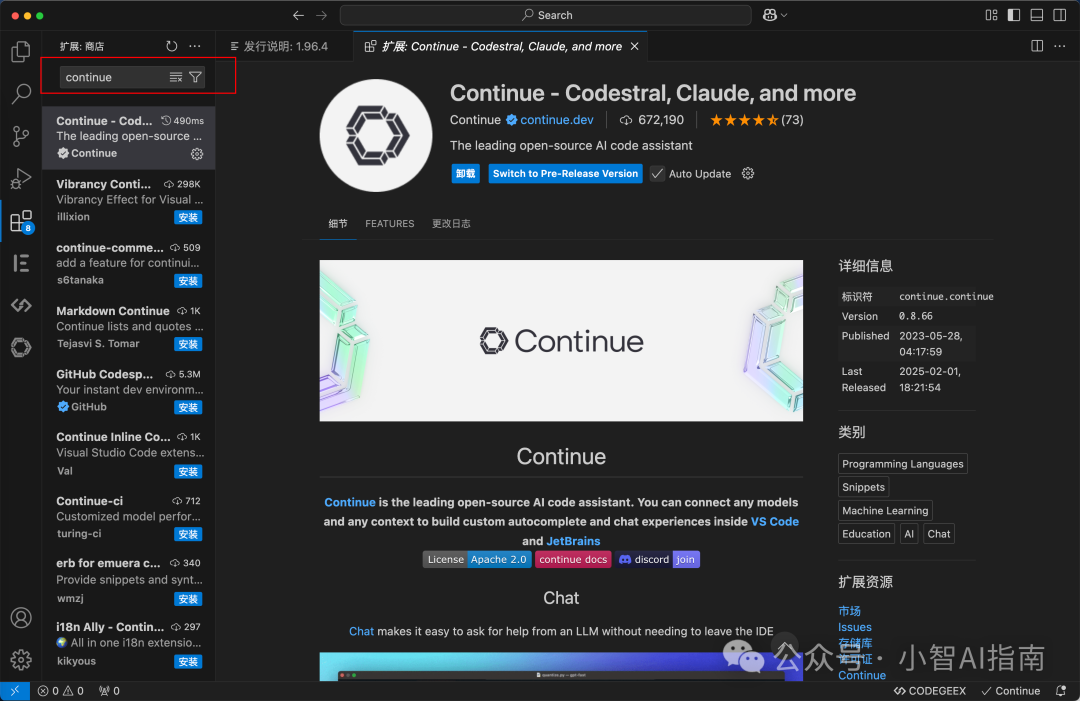The height and width of the screenshot is (701, 1080).
Task: Open the extension settings gear beside Auto Update
Action: (748, 174)
